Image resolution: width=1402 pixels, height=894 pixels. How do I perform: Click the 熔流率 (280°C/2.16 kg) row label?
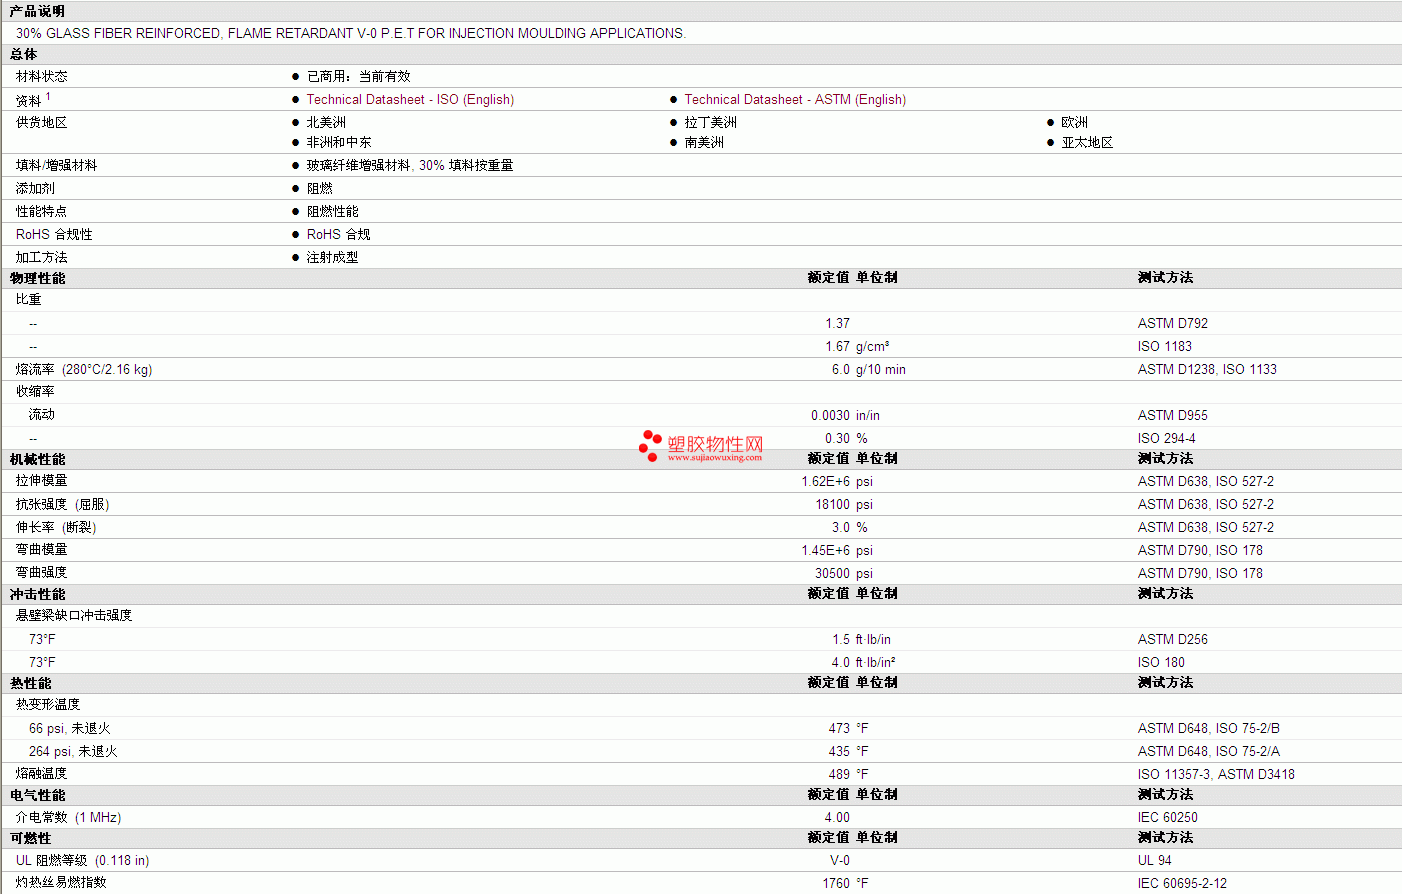[x=84, y=369]
